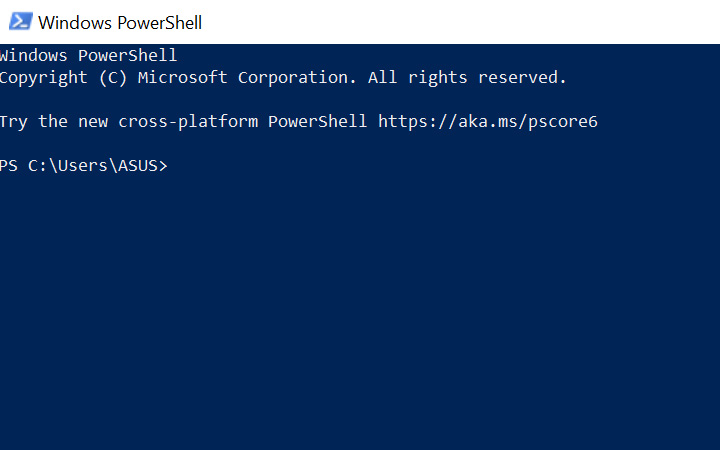720x450 pixels.
Task: Click the words Microsoft Corporation
Action: (x=247, y=78)
